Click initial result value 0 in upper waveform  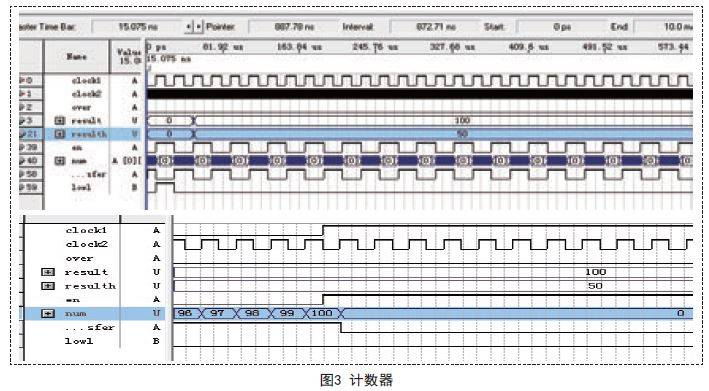169,121
